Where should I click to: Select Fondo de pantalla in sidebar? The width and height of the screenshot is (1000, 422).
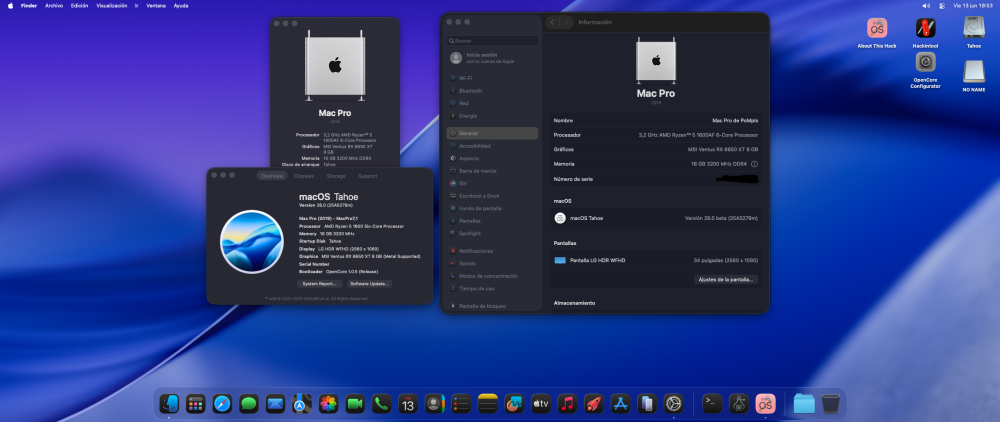tap(492, 208)
